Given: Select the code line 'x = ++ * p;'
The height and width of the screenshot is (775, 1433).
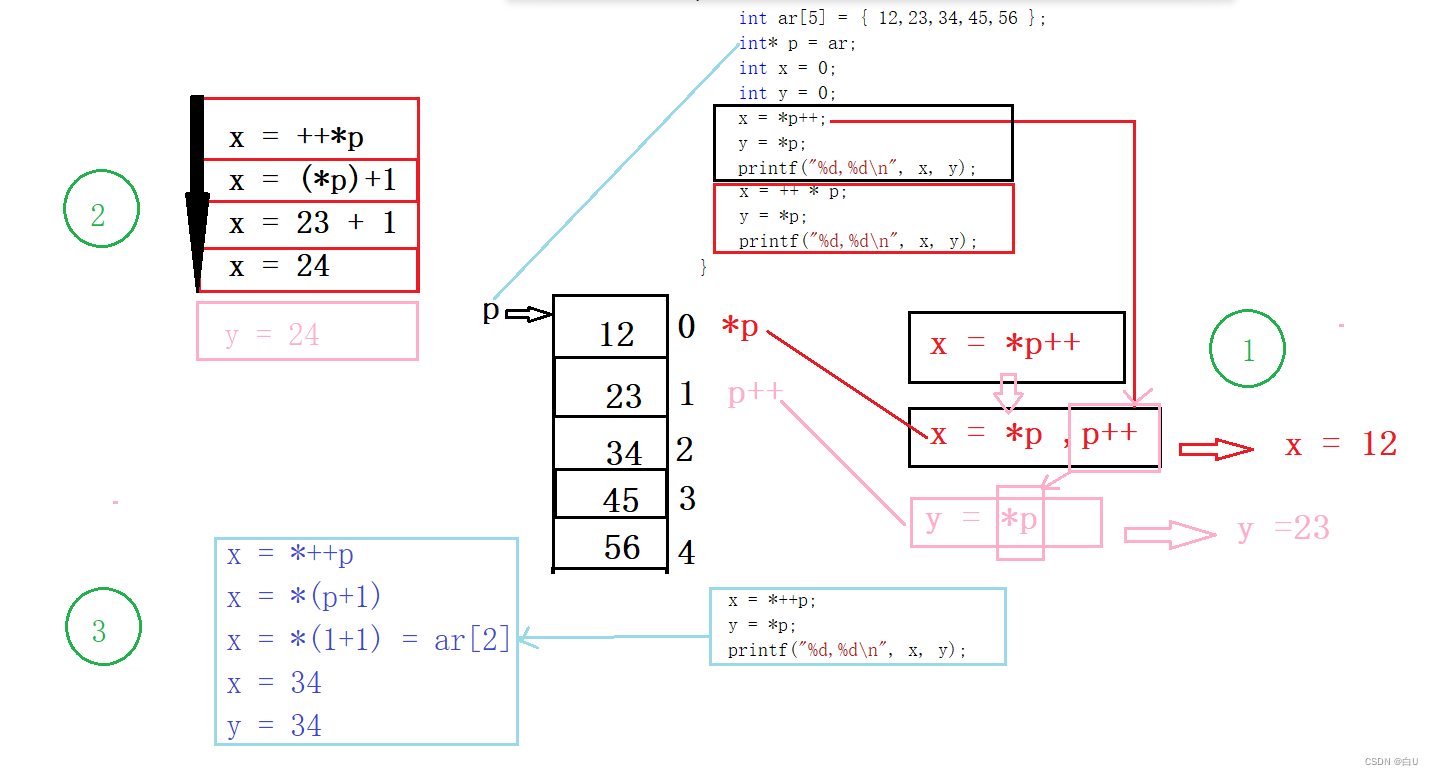Looking at the screenshot, I should coord(793,192).
